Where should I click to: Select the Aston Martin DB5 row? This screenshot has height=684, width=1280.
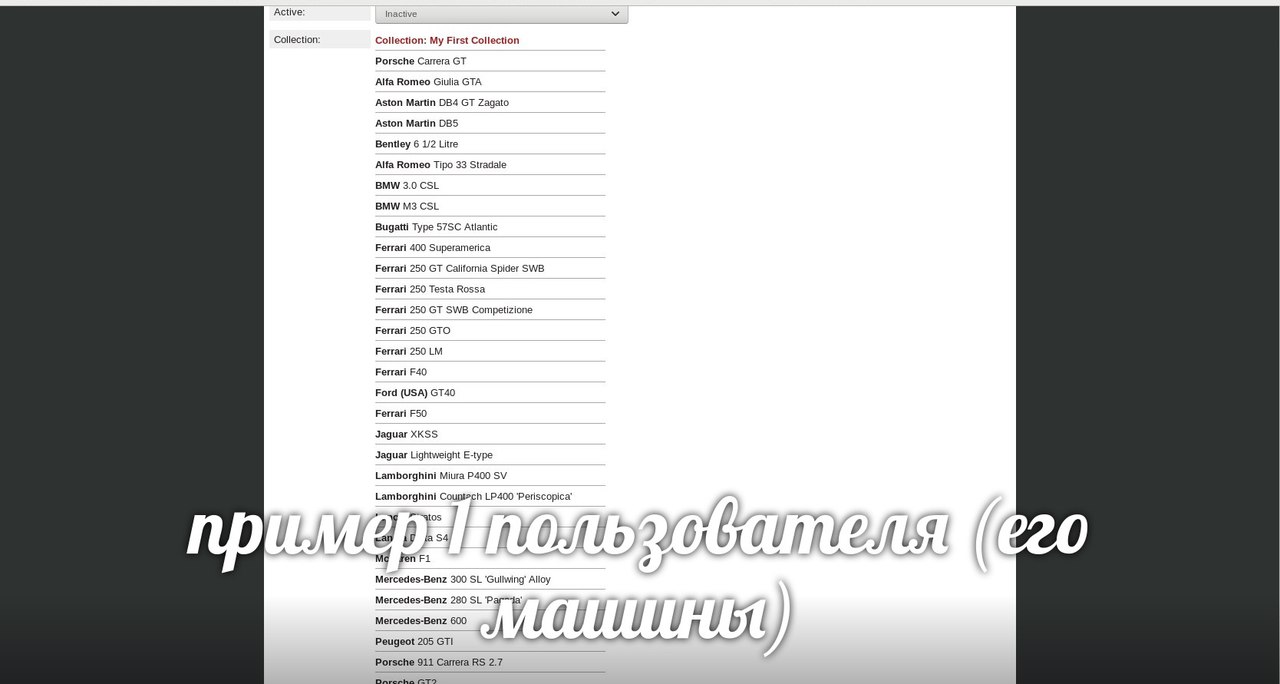pyautogui.click(x=416, y=124)
